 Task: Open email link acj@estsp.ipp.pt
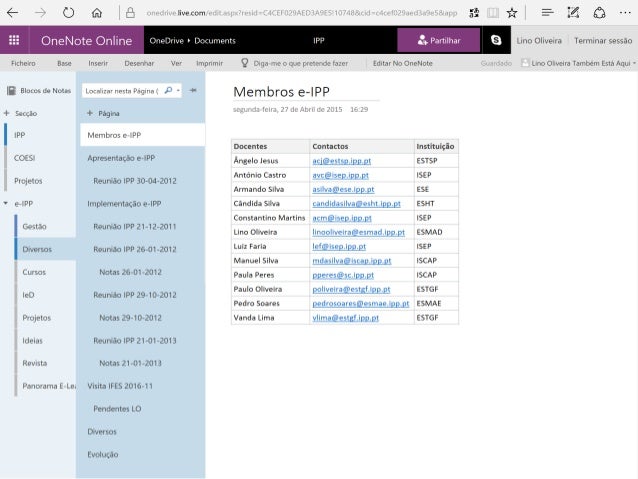[x=341, y=160]
